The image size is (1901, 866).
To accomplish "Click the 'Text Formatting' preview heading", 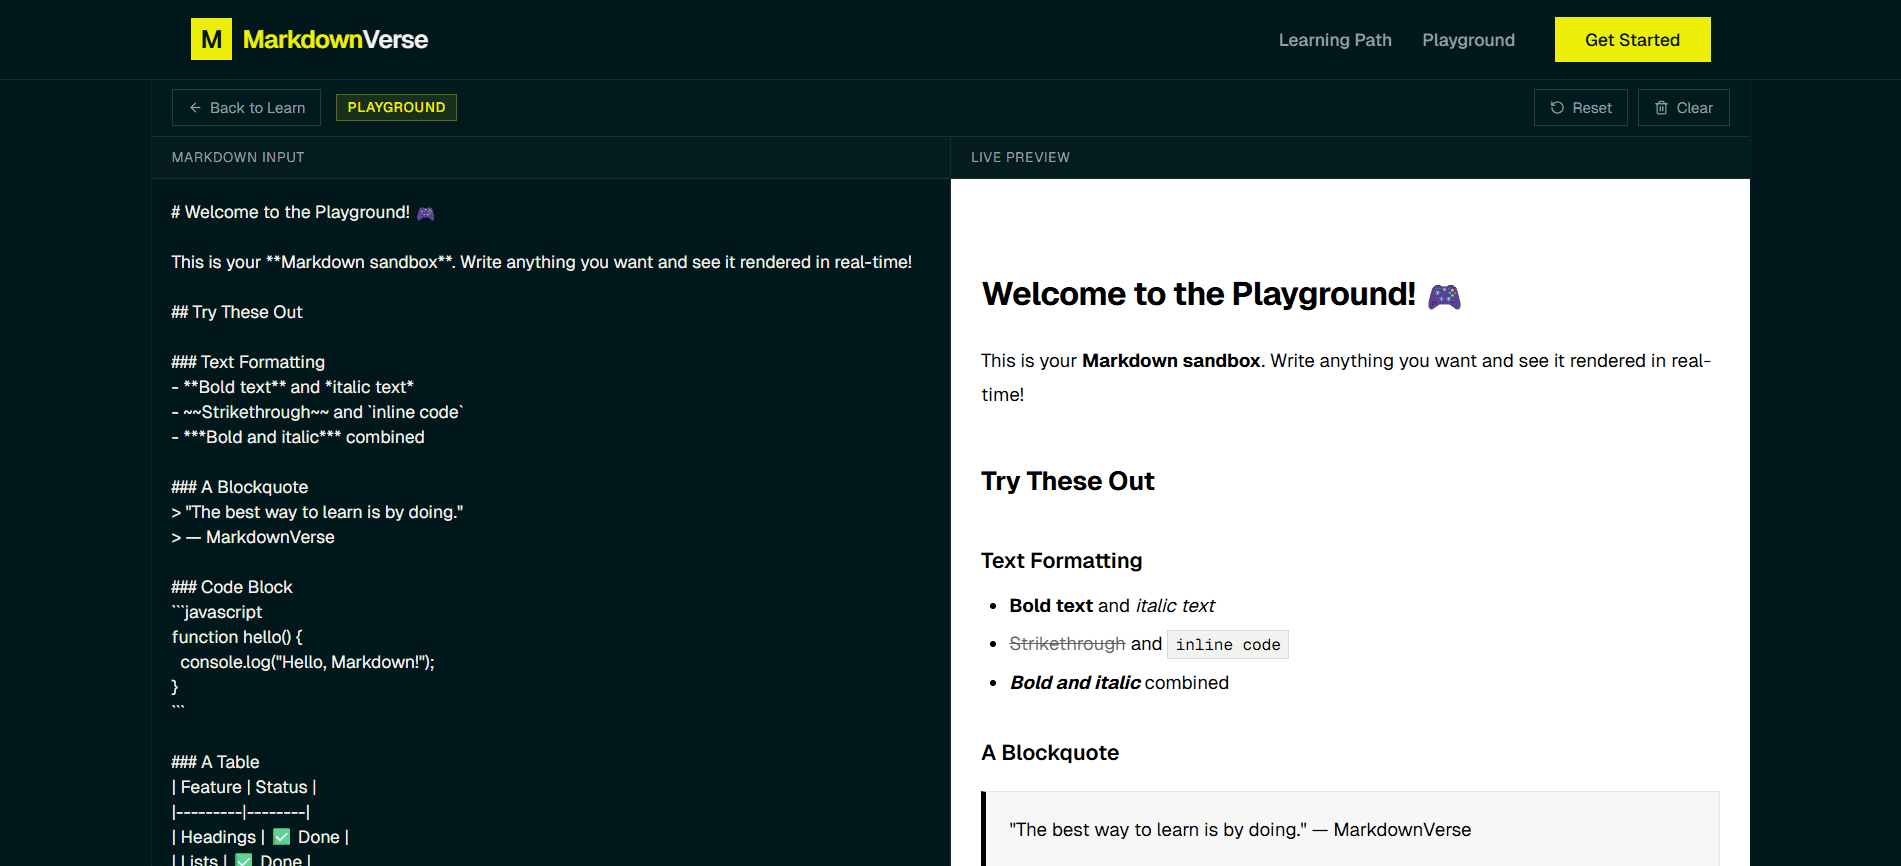I will 1062,561.
